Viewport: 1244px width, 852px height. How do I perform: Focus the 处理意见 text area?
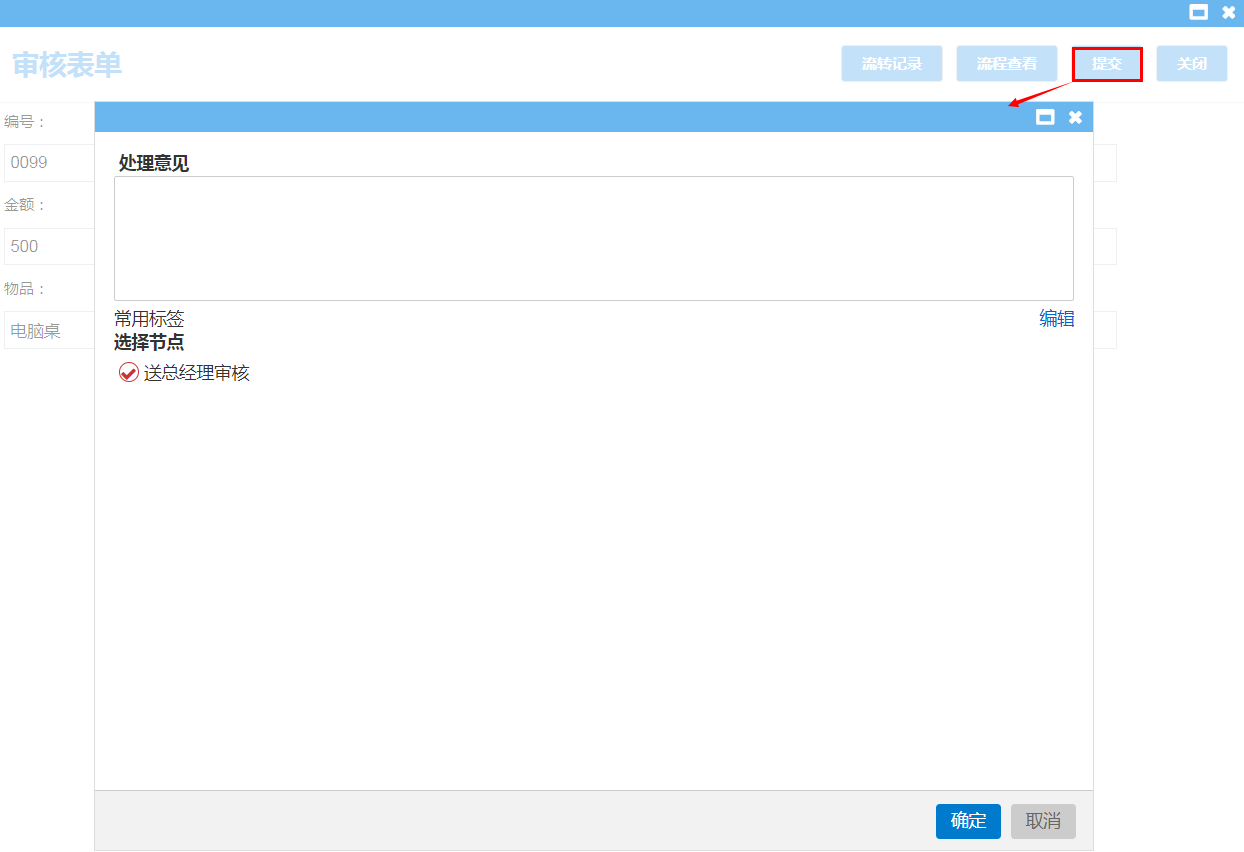tap(593, 238)
